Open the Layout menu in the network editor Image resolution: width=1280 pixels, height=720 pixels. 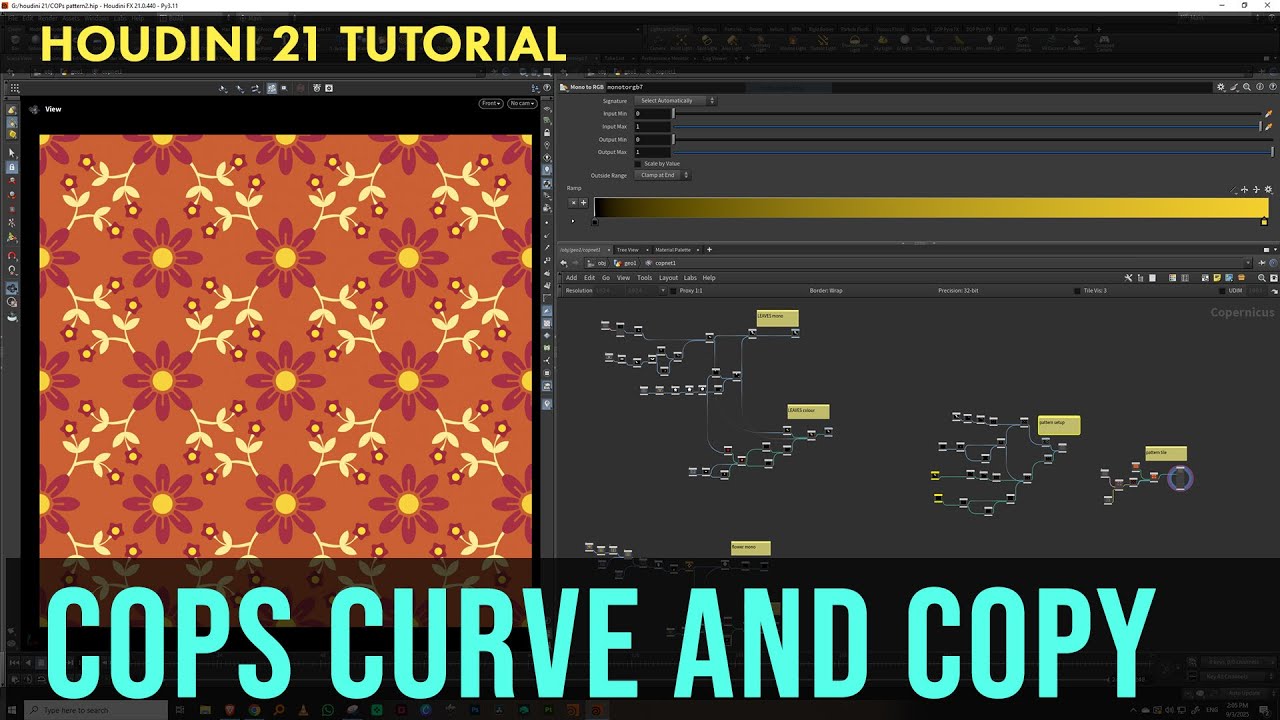668,278
